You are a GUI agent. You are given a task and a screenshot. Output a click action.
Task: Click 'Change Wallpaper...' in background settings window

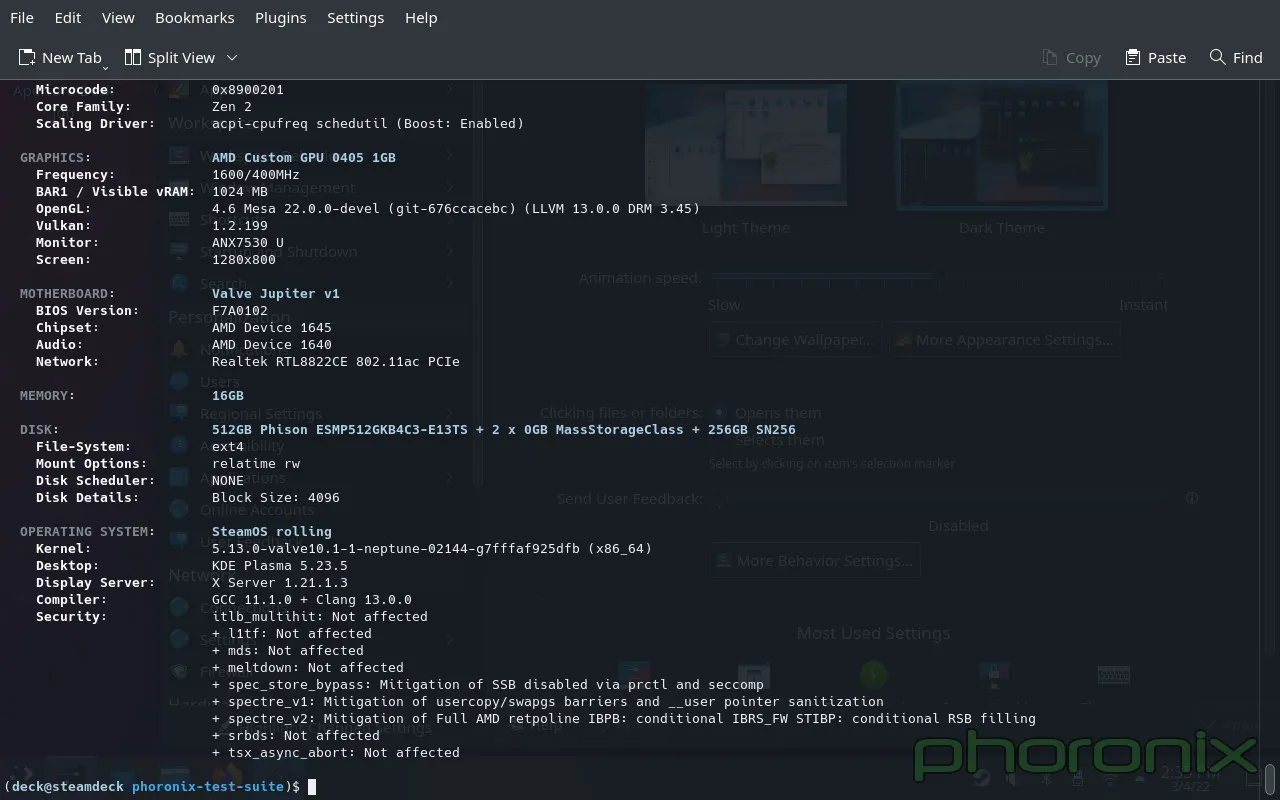[796, 340]
